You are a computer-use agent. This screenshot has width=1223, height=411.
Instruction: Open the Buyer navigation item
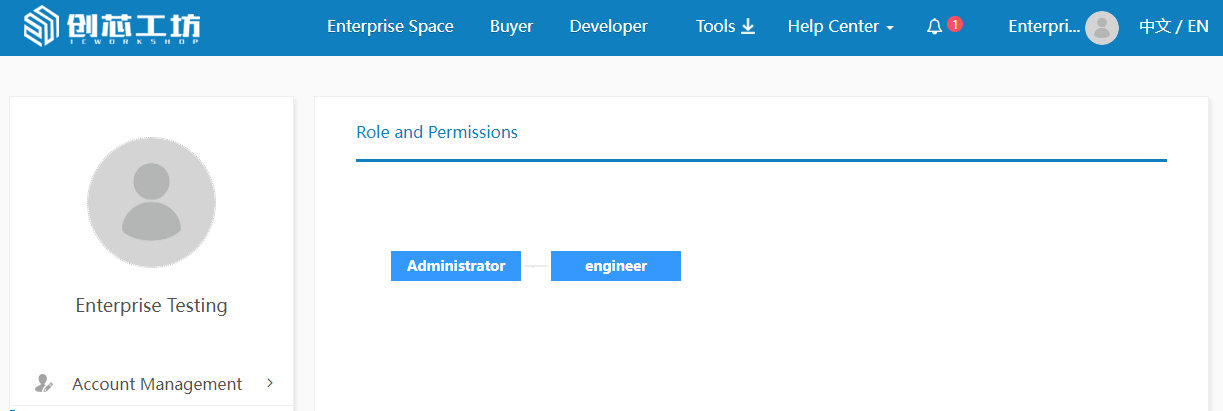pyautogui.click(x=511, y=27)
